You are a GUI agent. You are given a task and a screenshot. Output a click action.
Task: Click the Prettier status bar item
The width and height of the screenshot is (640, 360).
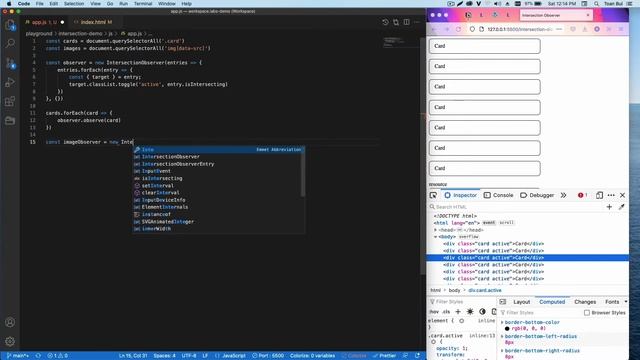coord(384,356)
